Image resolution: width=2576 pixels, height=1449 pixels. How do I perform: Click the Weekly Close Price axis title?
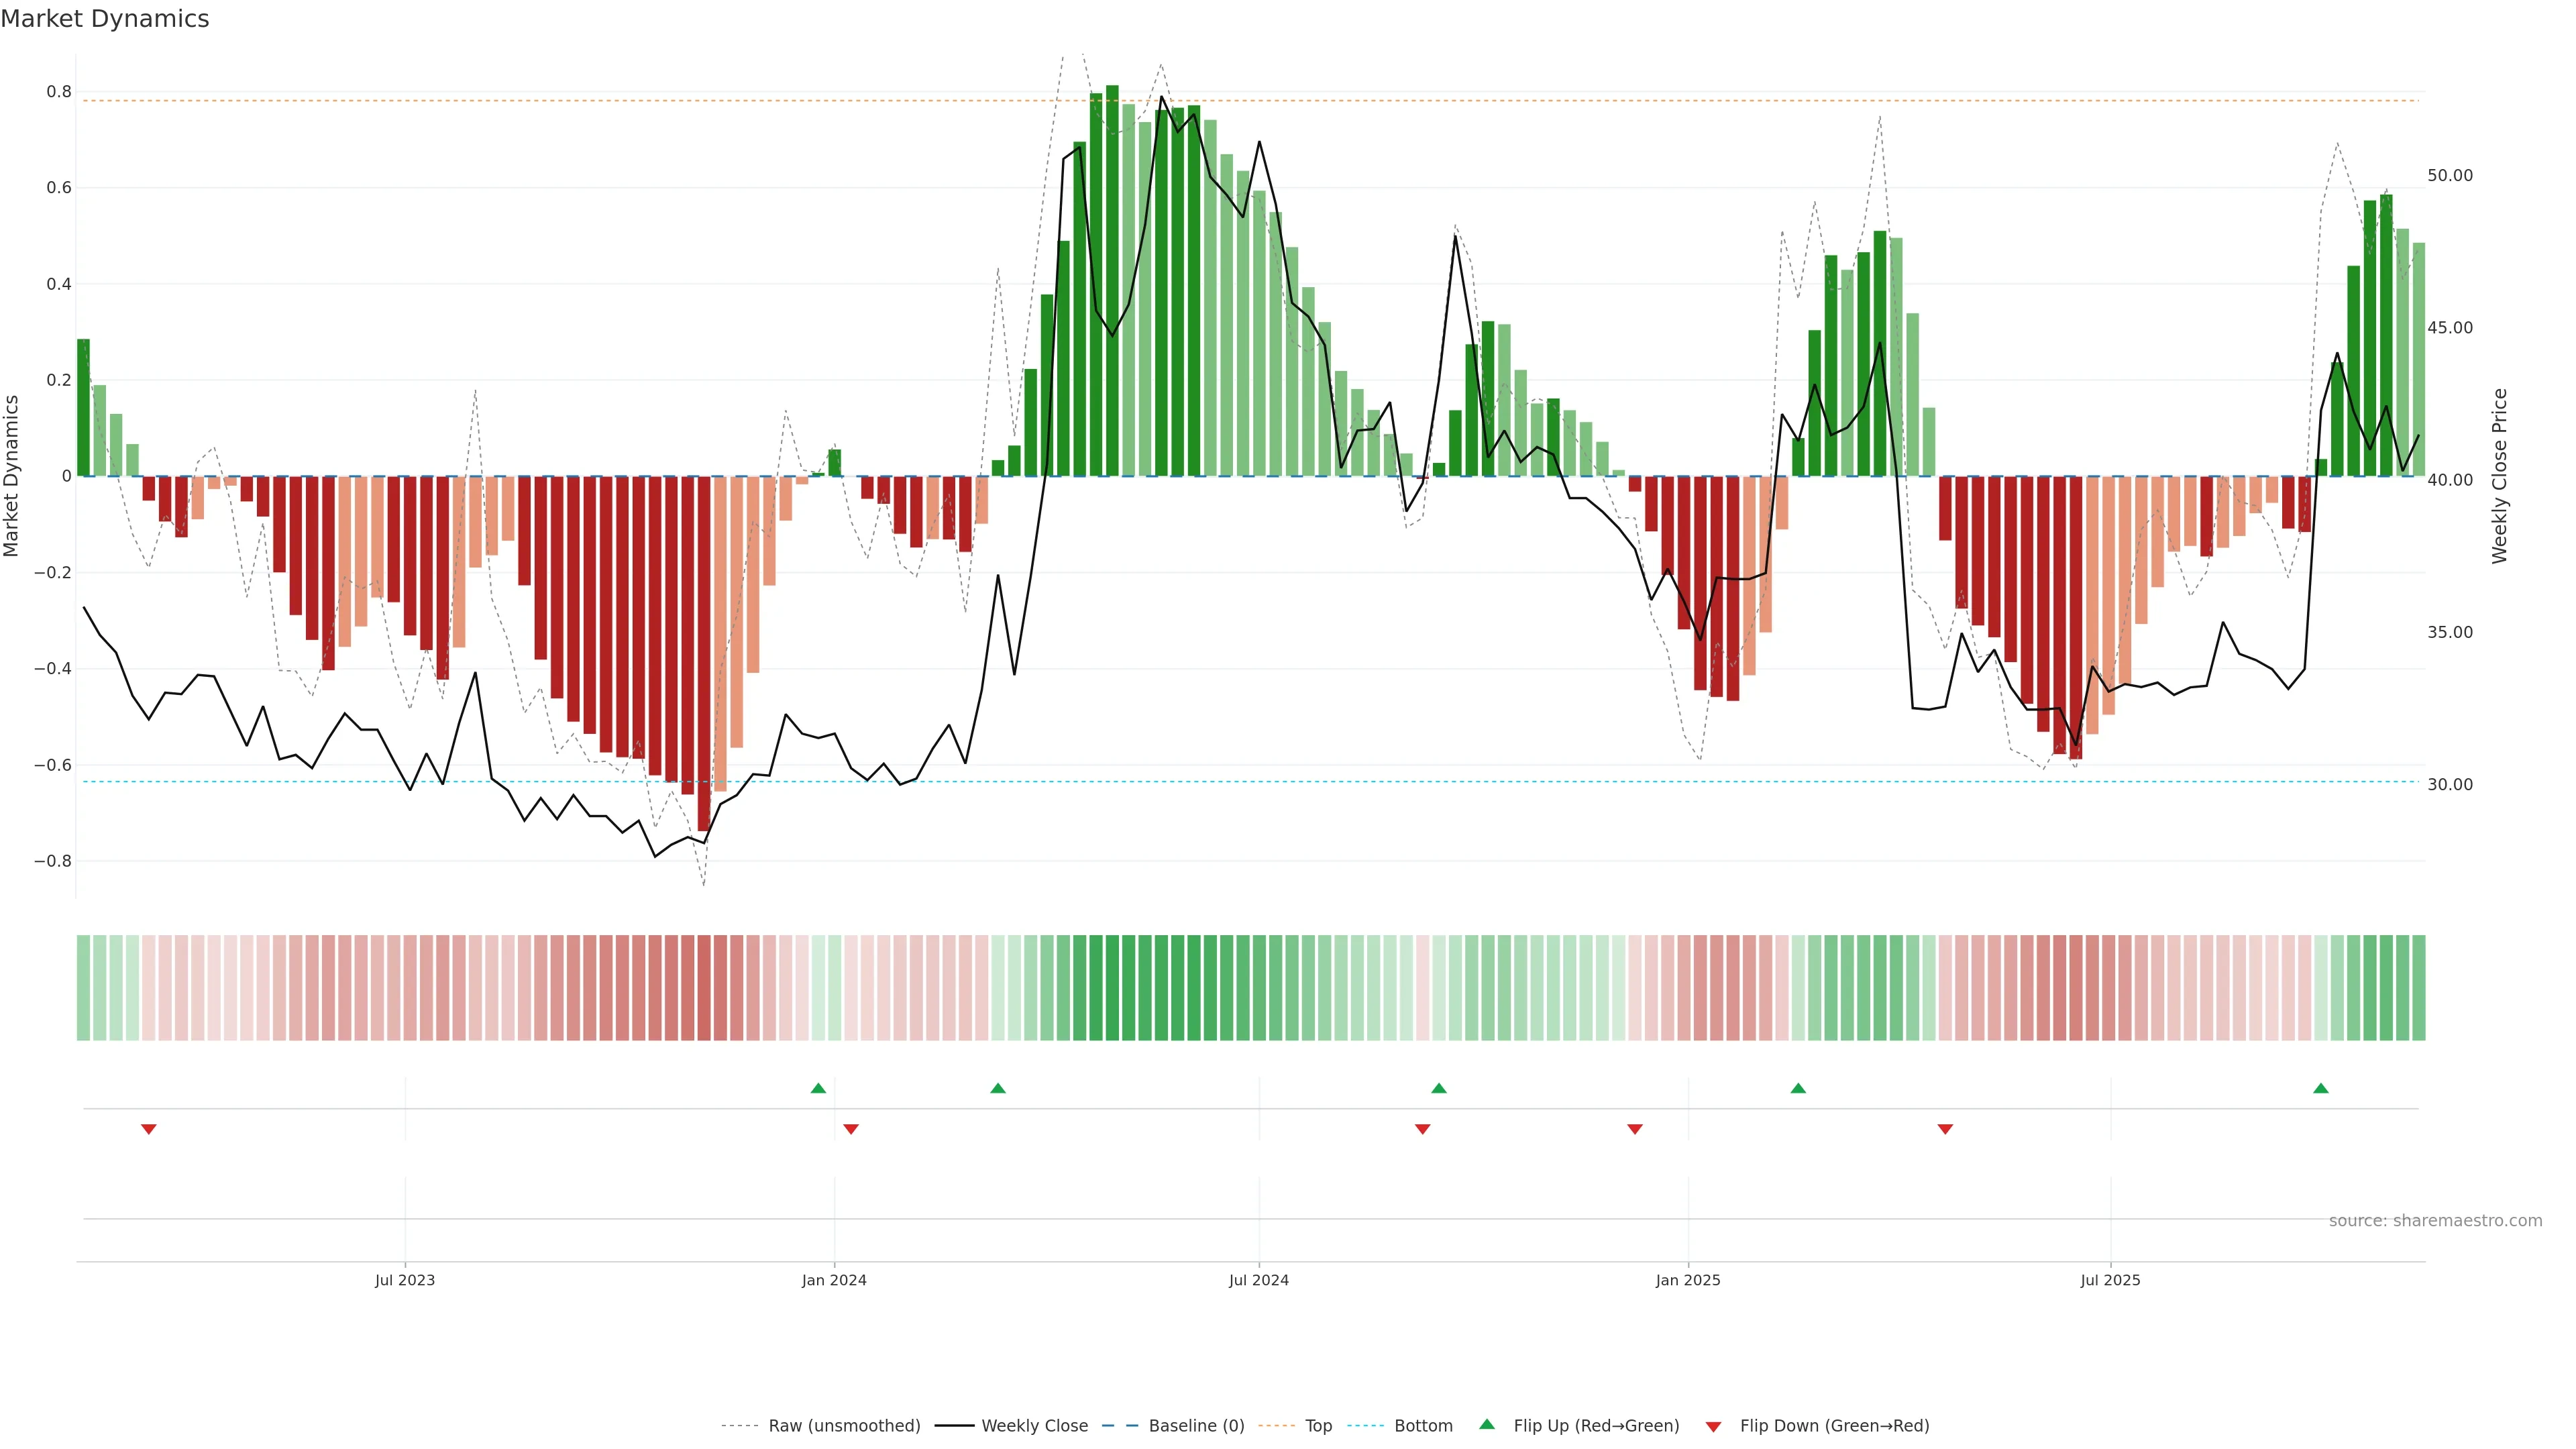click(2499, 476)
